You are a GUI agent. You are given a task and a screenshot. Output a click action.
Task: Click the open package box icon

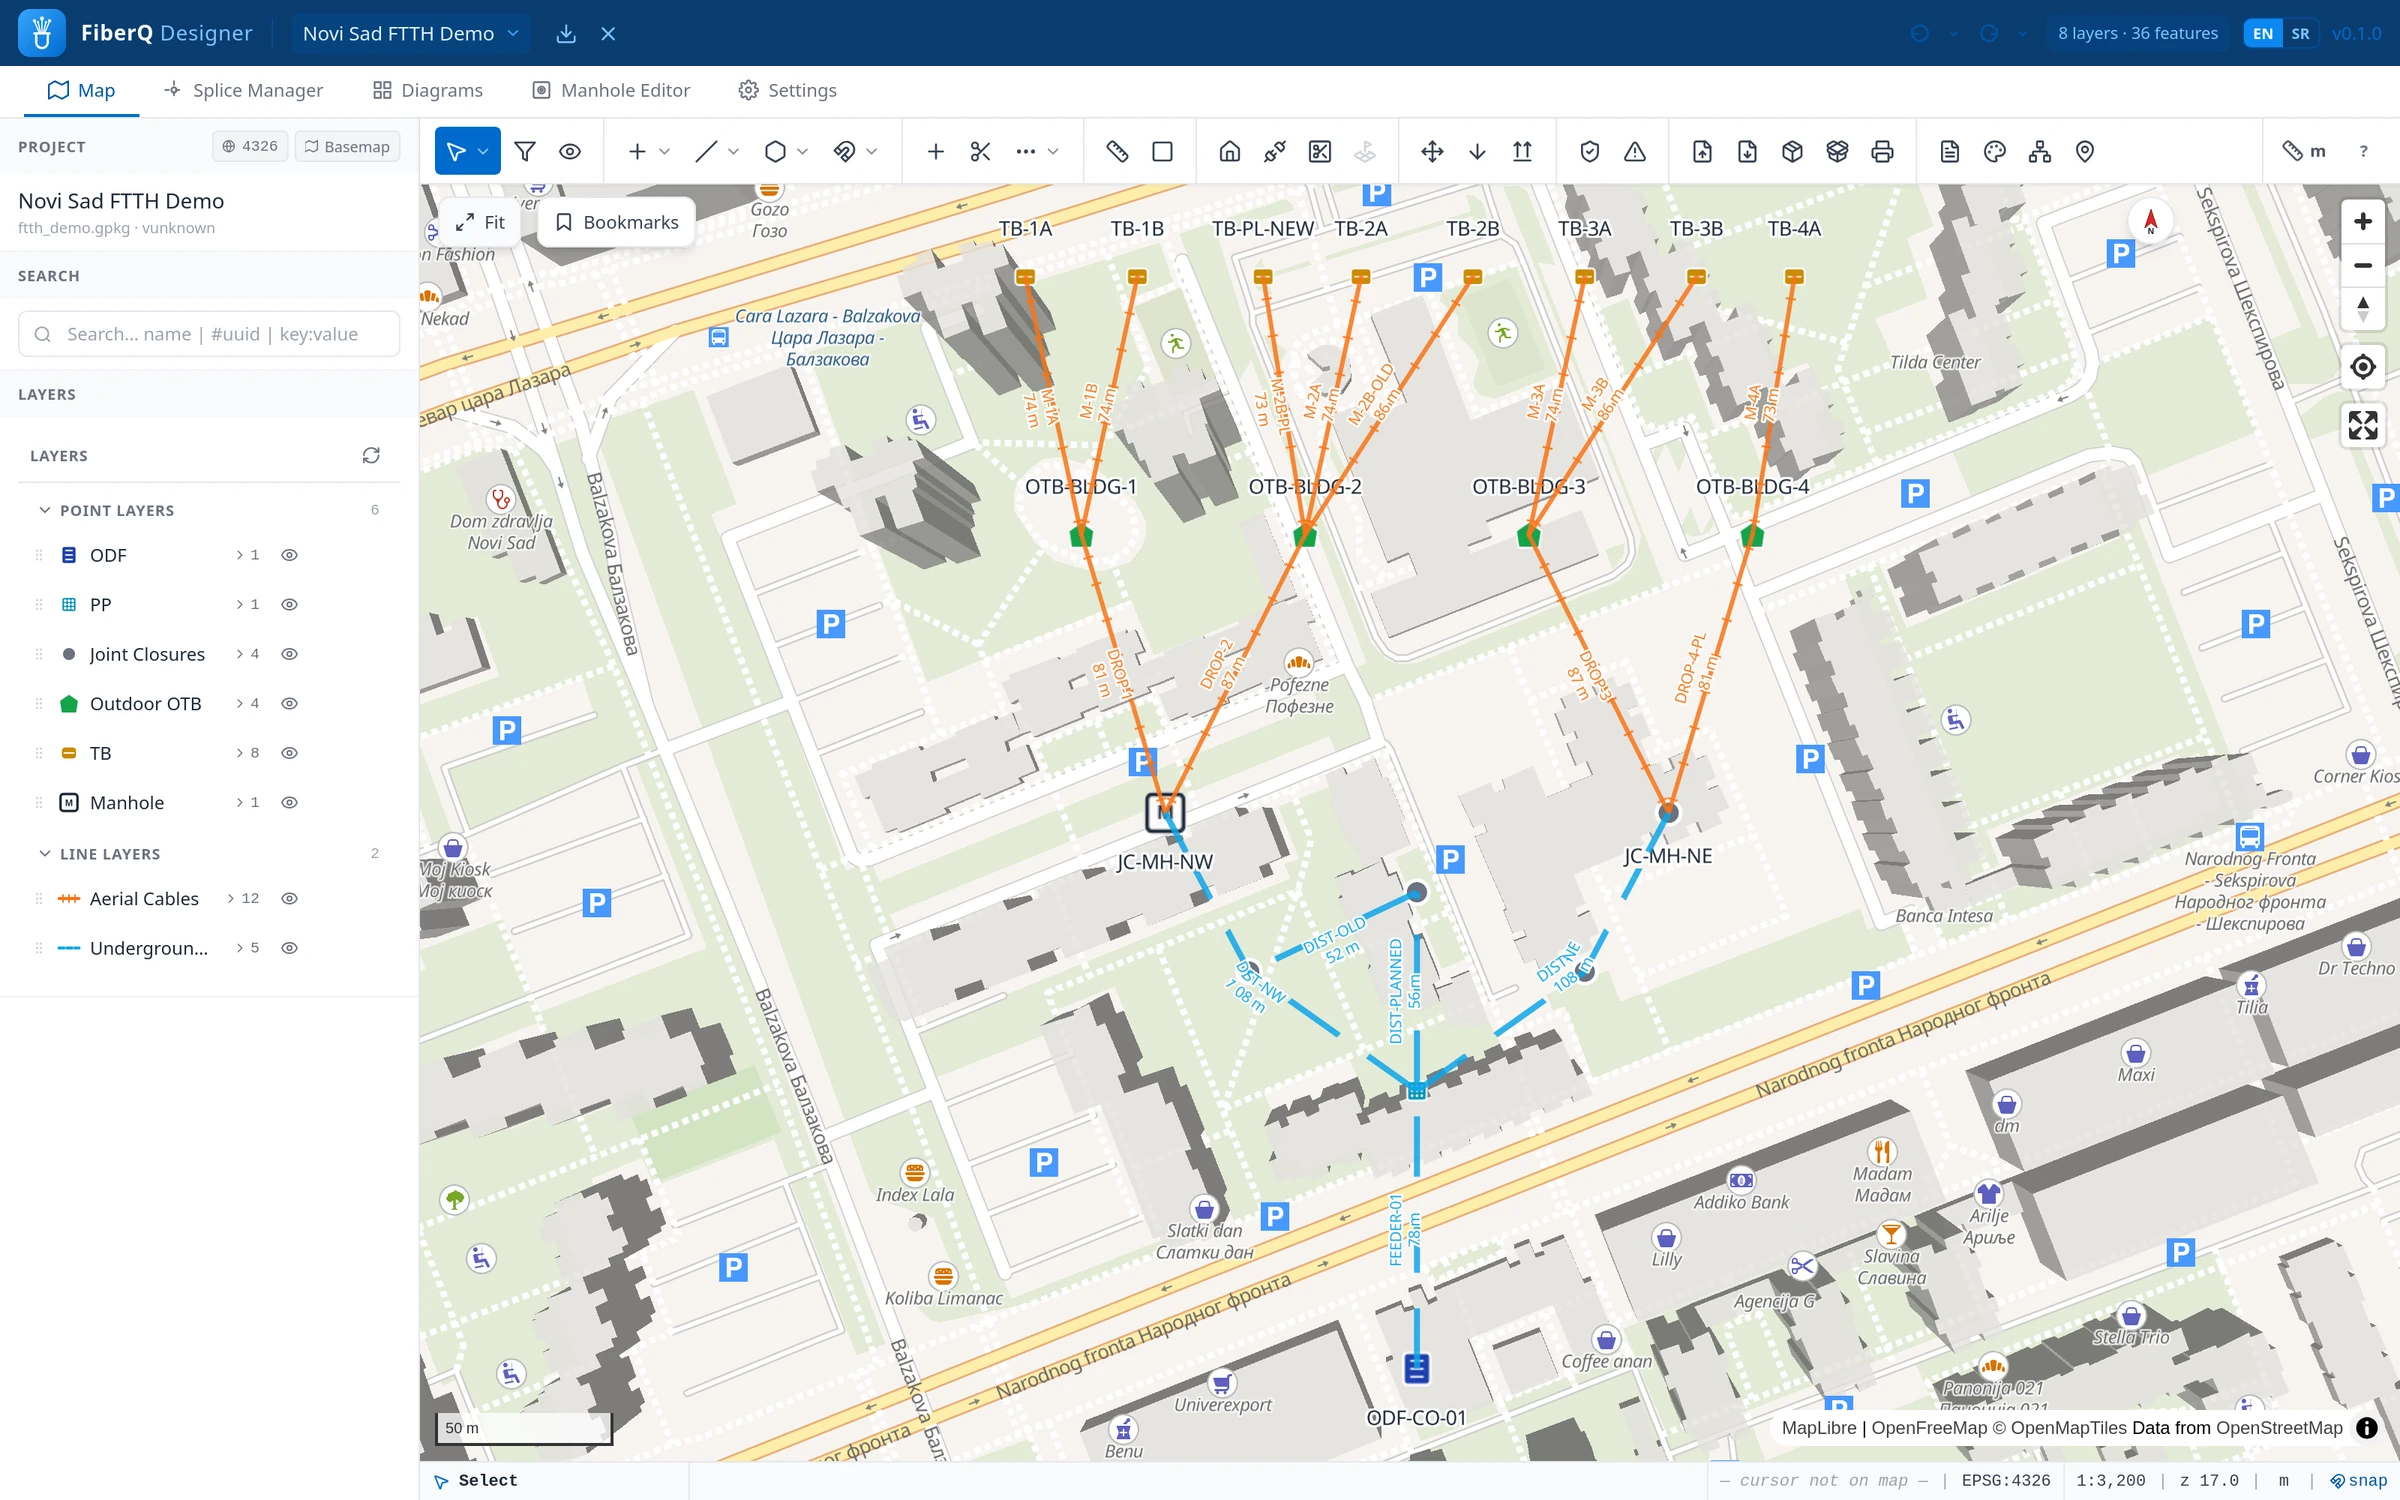1837,151
